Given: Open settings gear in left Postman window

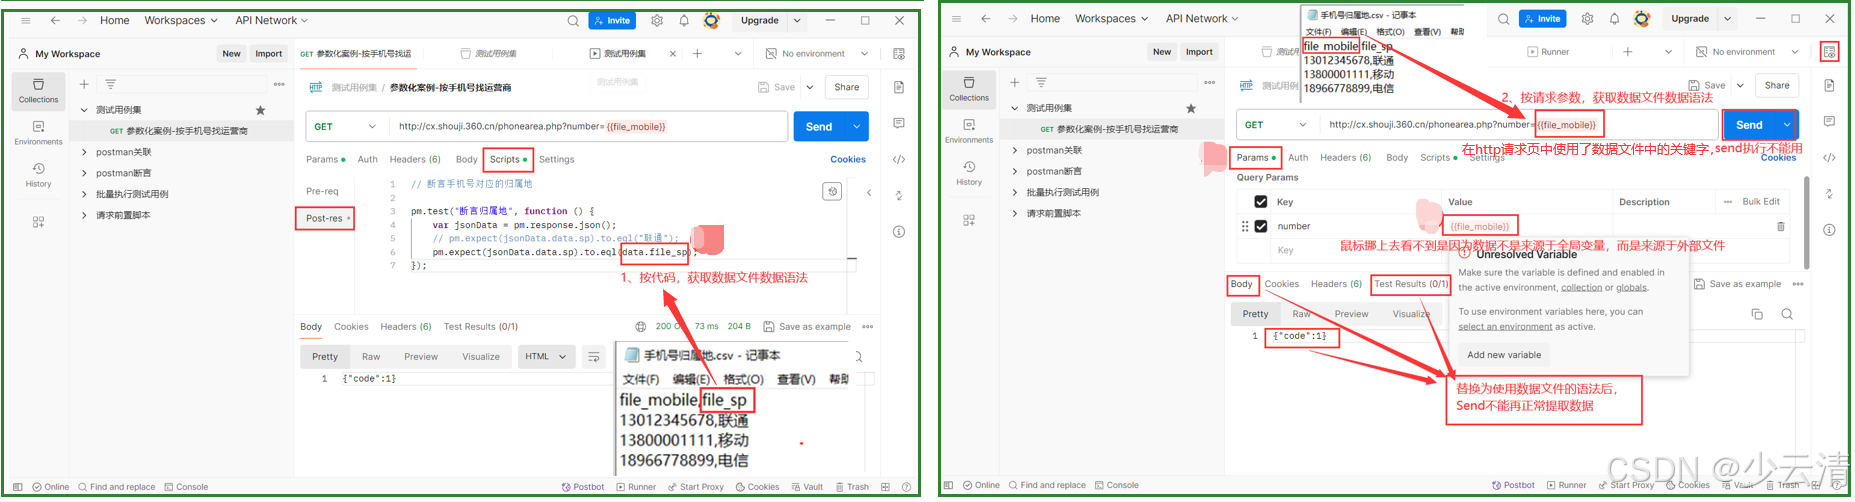Looking at the screenshot, I should (657, 20).
